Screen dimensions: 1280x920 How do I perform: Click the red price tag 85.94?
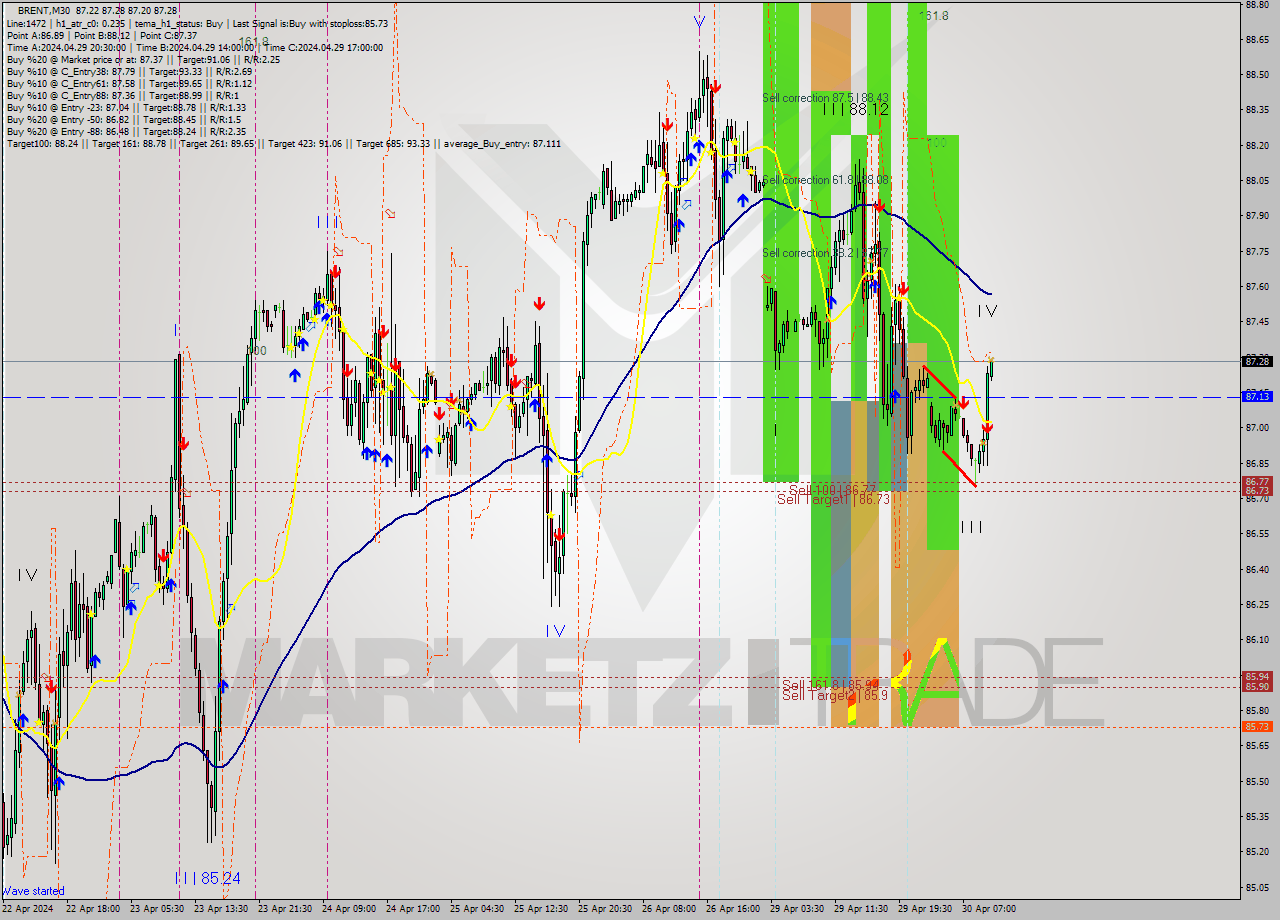[x=1257, y=677]
